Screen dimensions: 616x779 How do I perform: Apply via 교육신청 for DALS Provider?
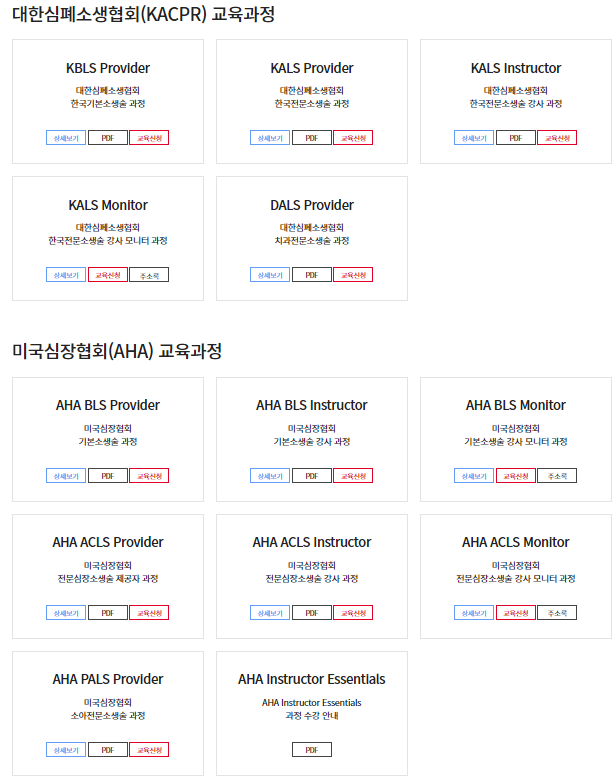(353, 275)
